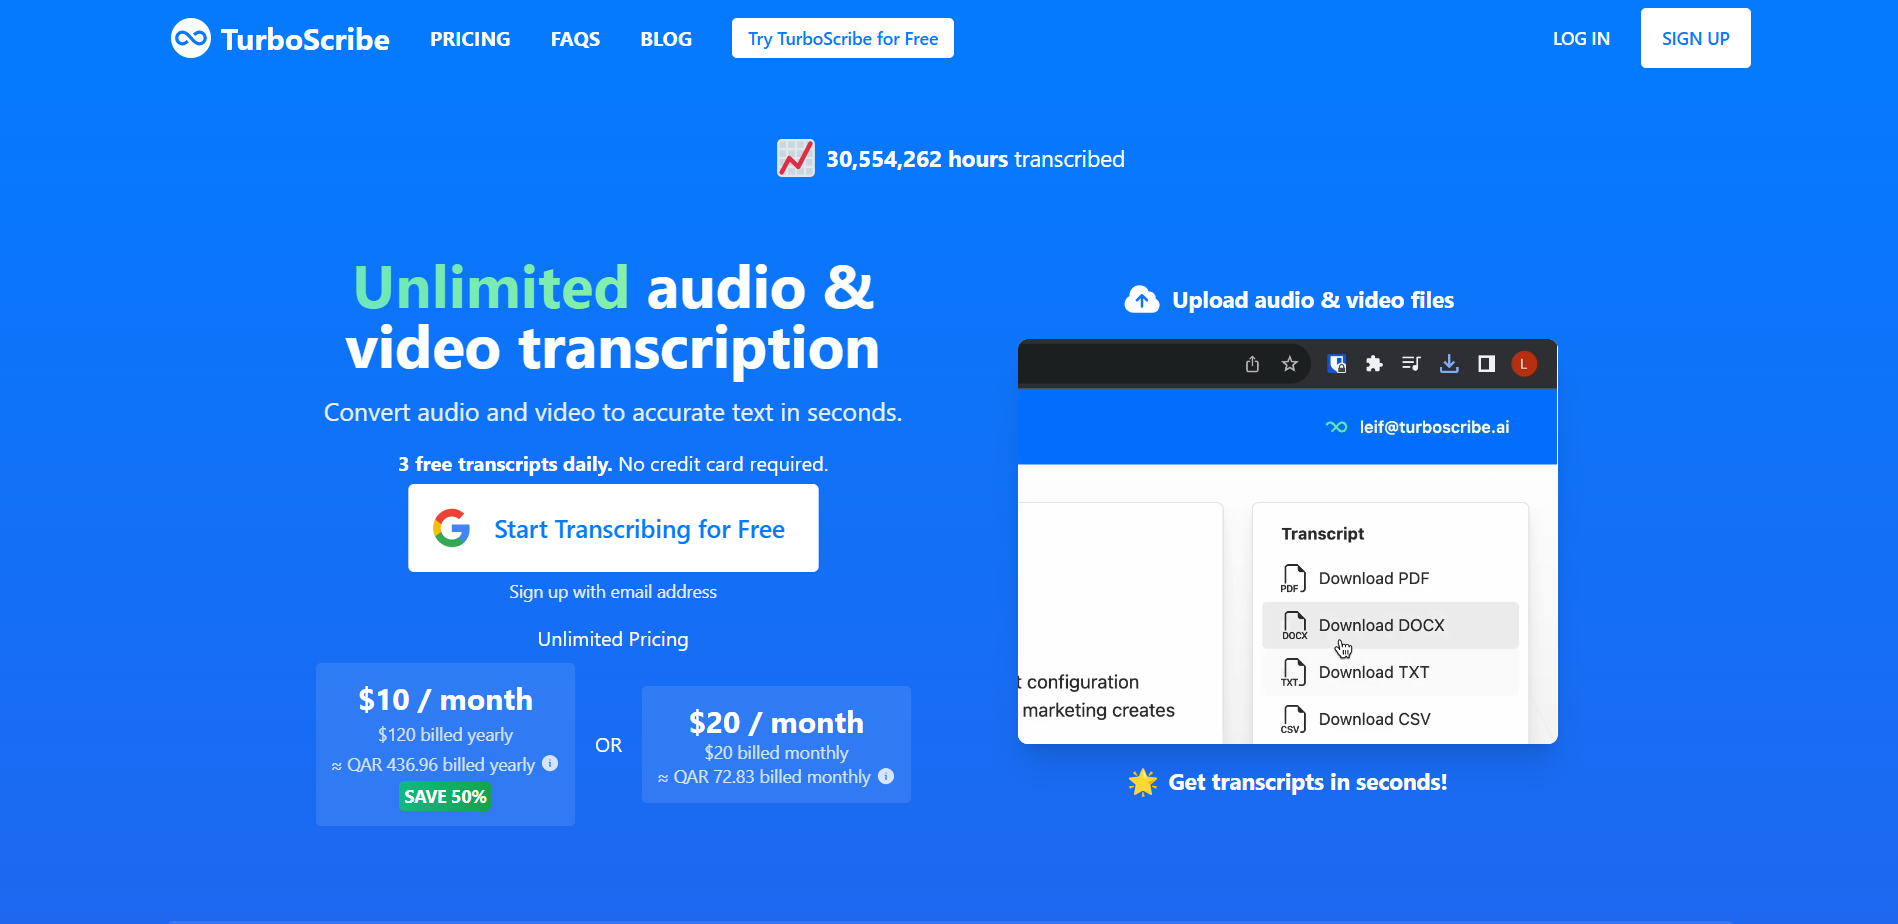The width and height of the screenshot is (1898, 924).
Task: Click '$120 billed yearly' text
Action: click(x=445, y=734)
